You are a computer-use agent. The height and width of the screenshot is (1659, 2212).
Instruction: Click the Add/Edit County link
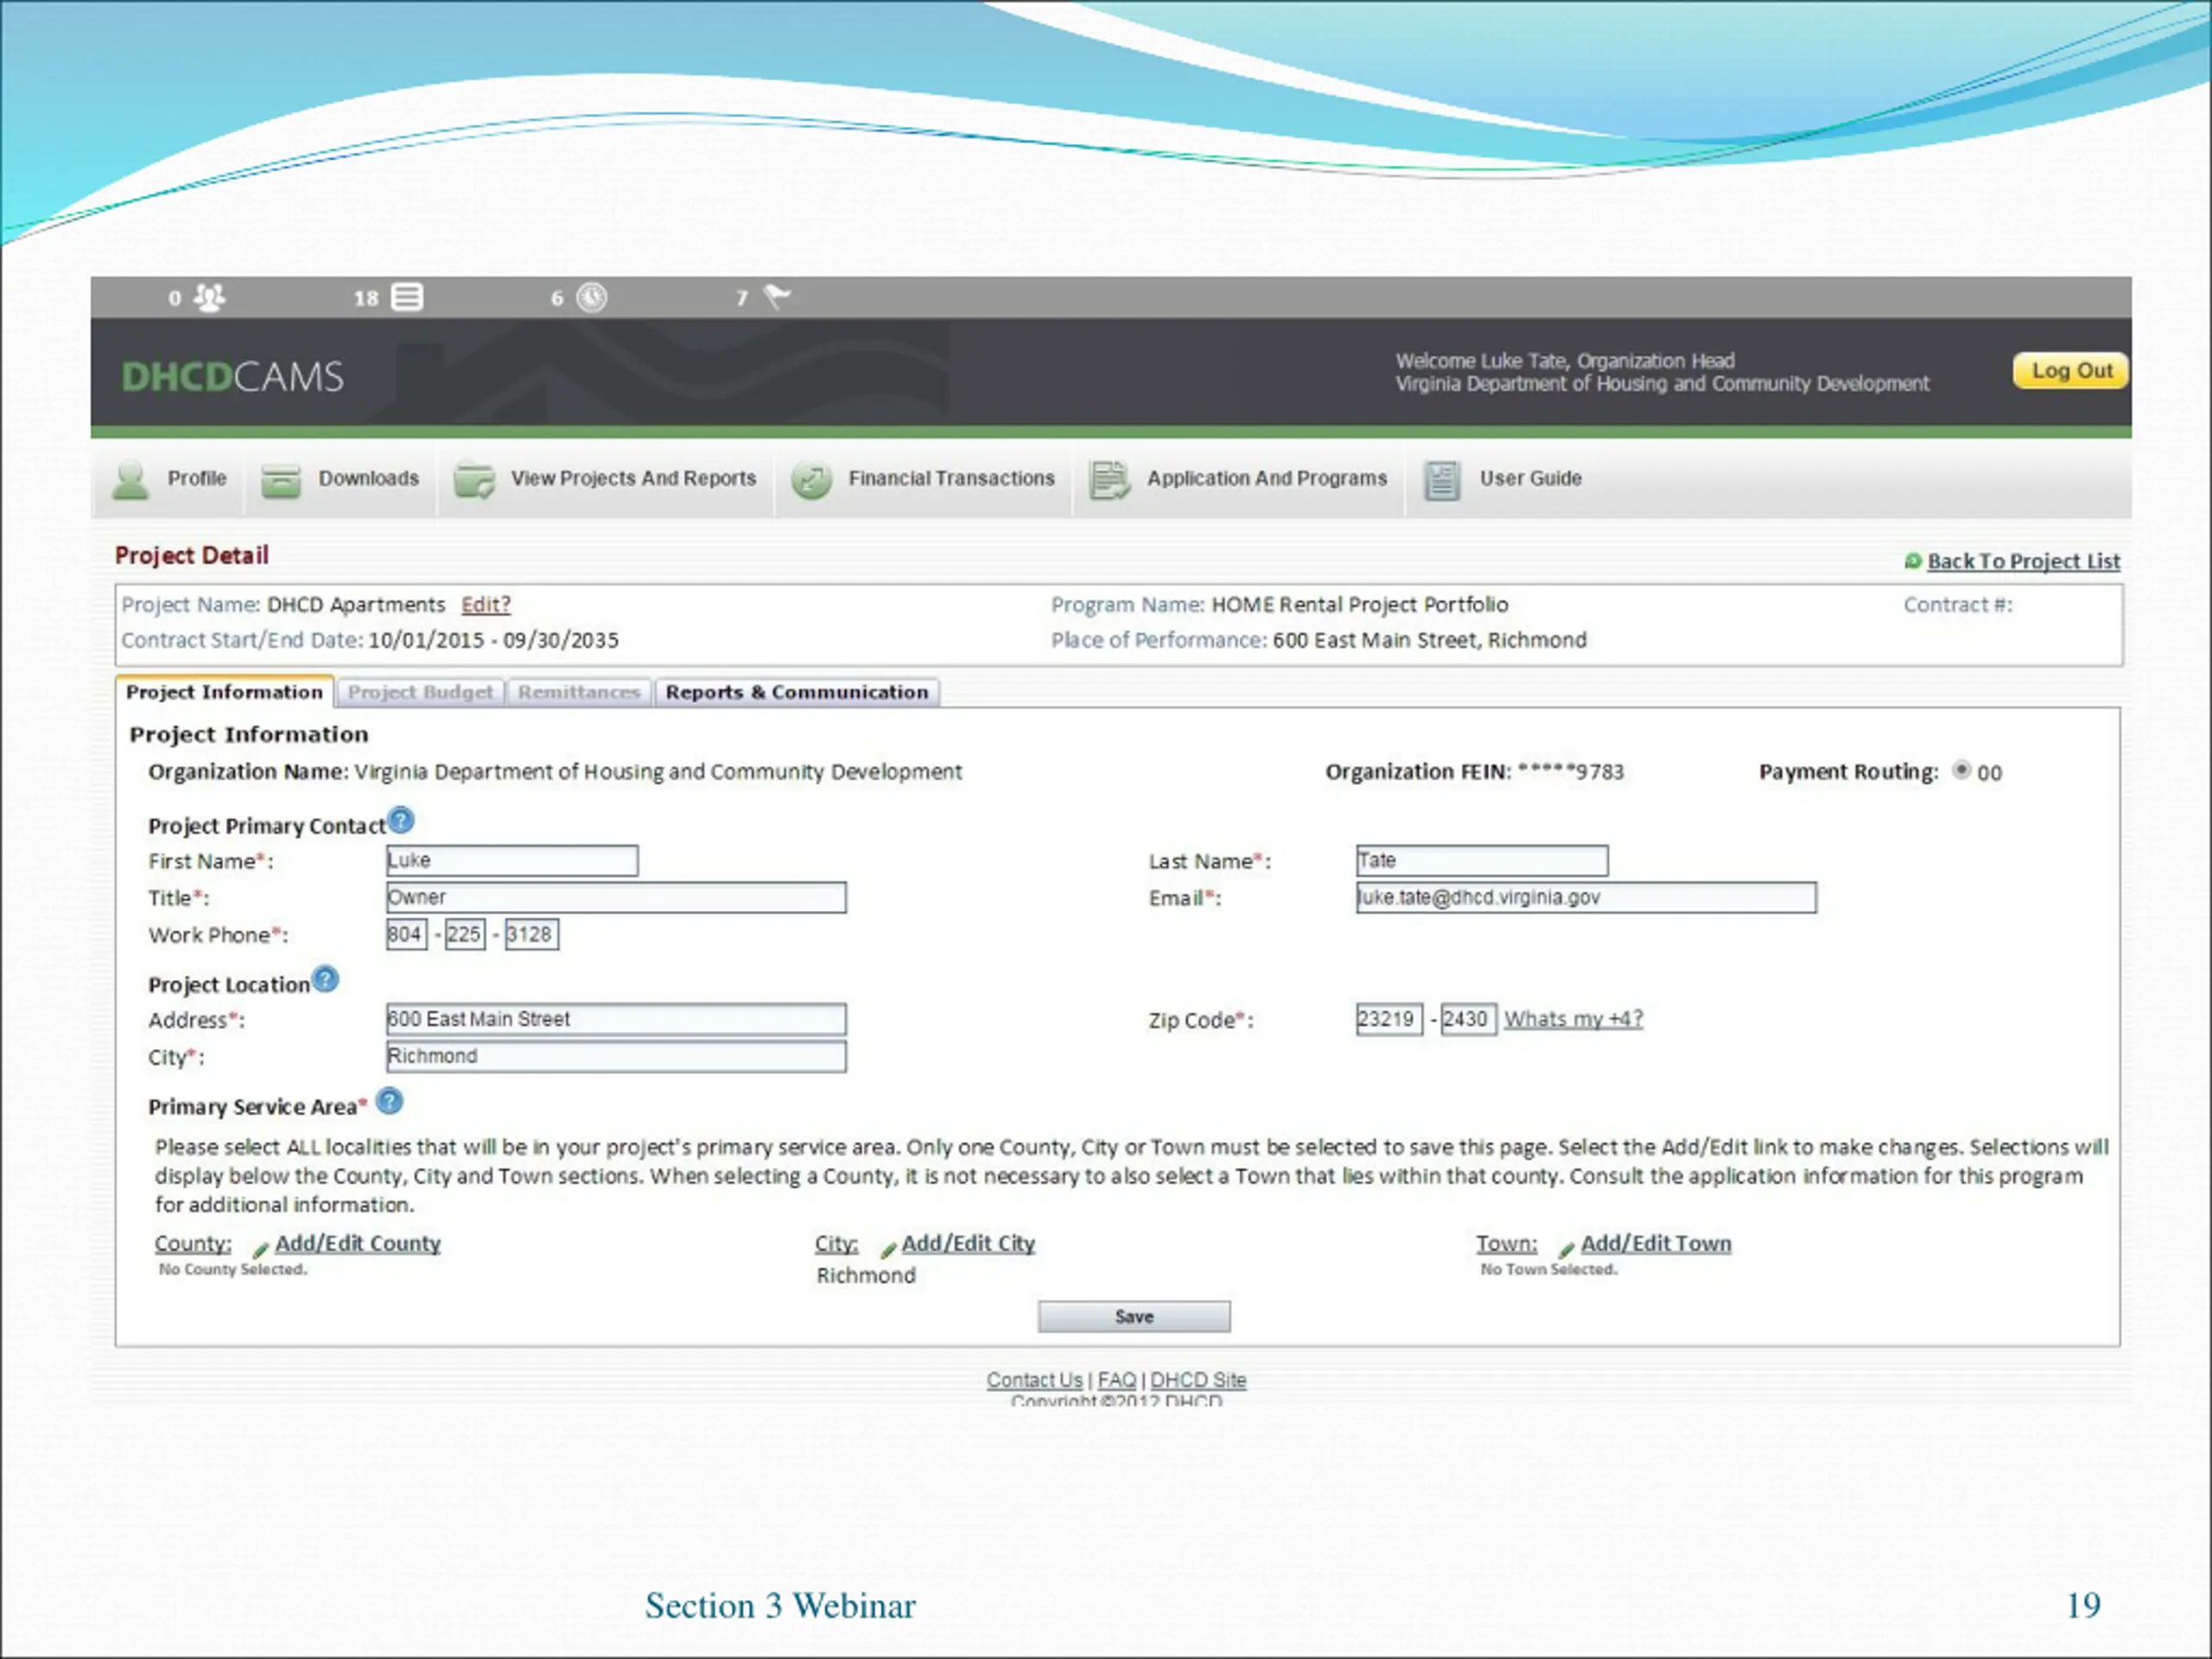coord(357,1243)
